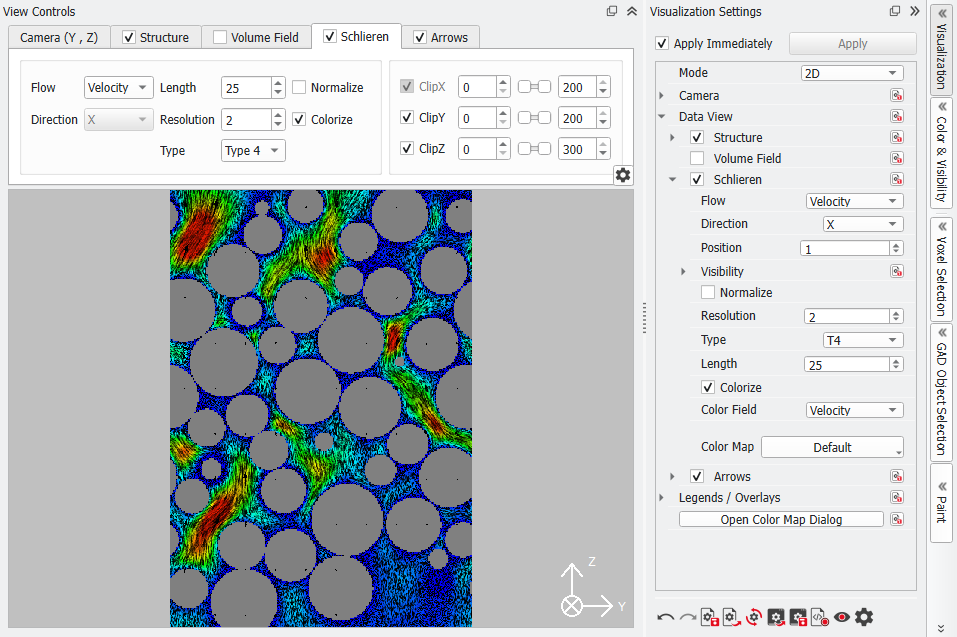This screenshot has height=637, width=957.
Task: Click the dark gear window icon with red arrow
Action: click(x=776, y=617)
